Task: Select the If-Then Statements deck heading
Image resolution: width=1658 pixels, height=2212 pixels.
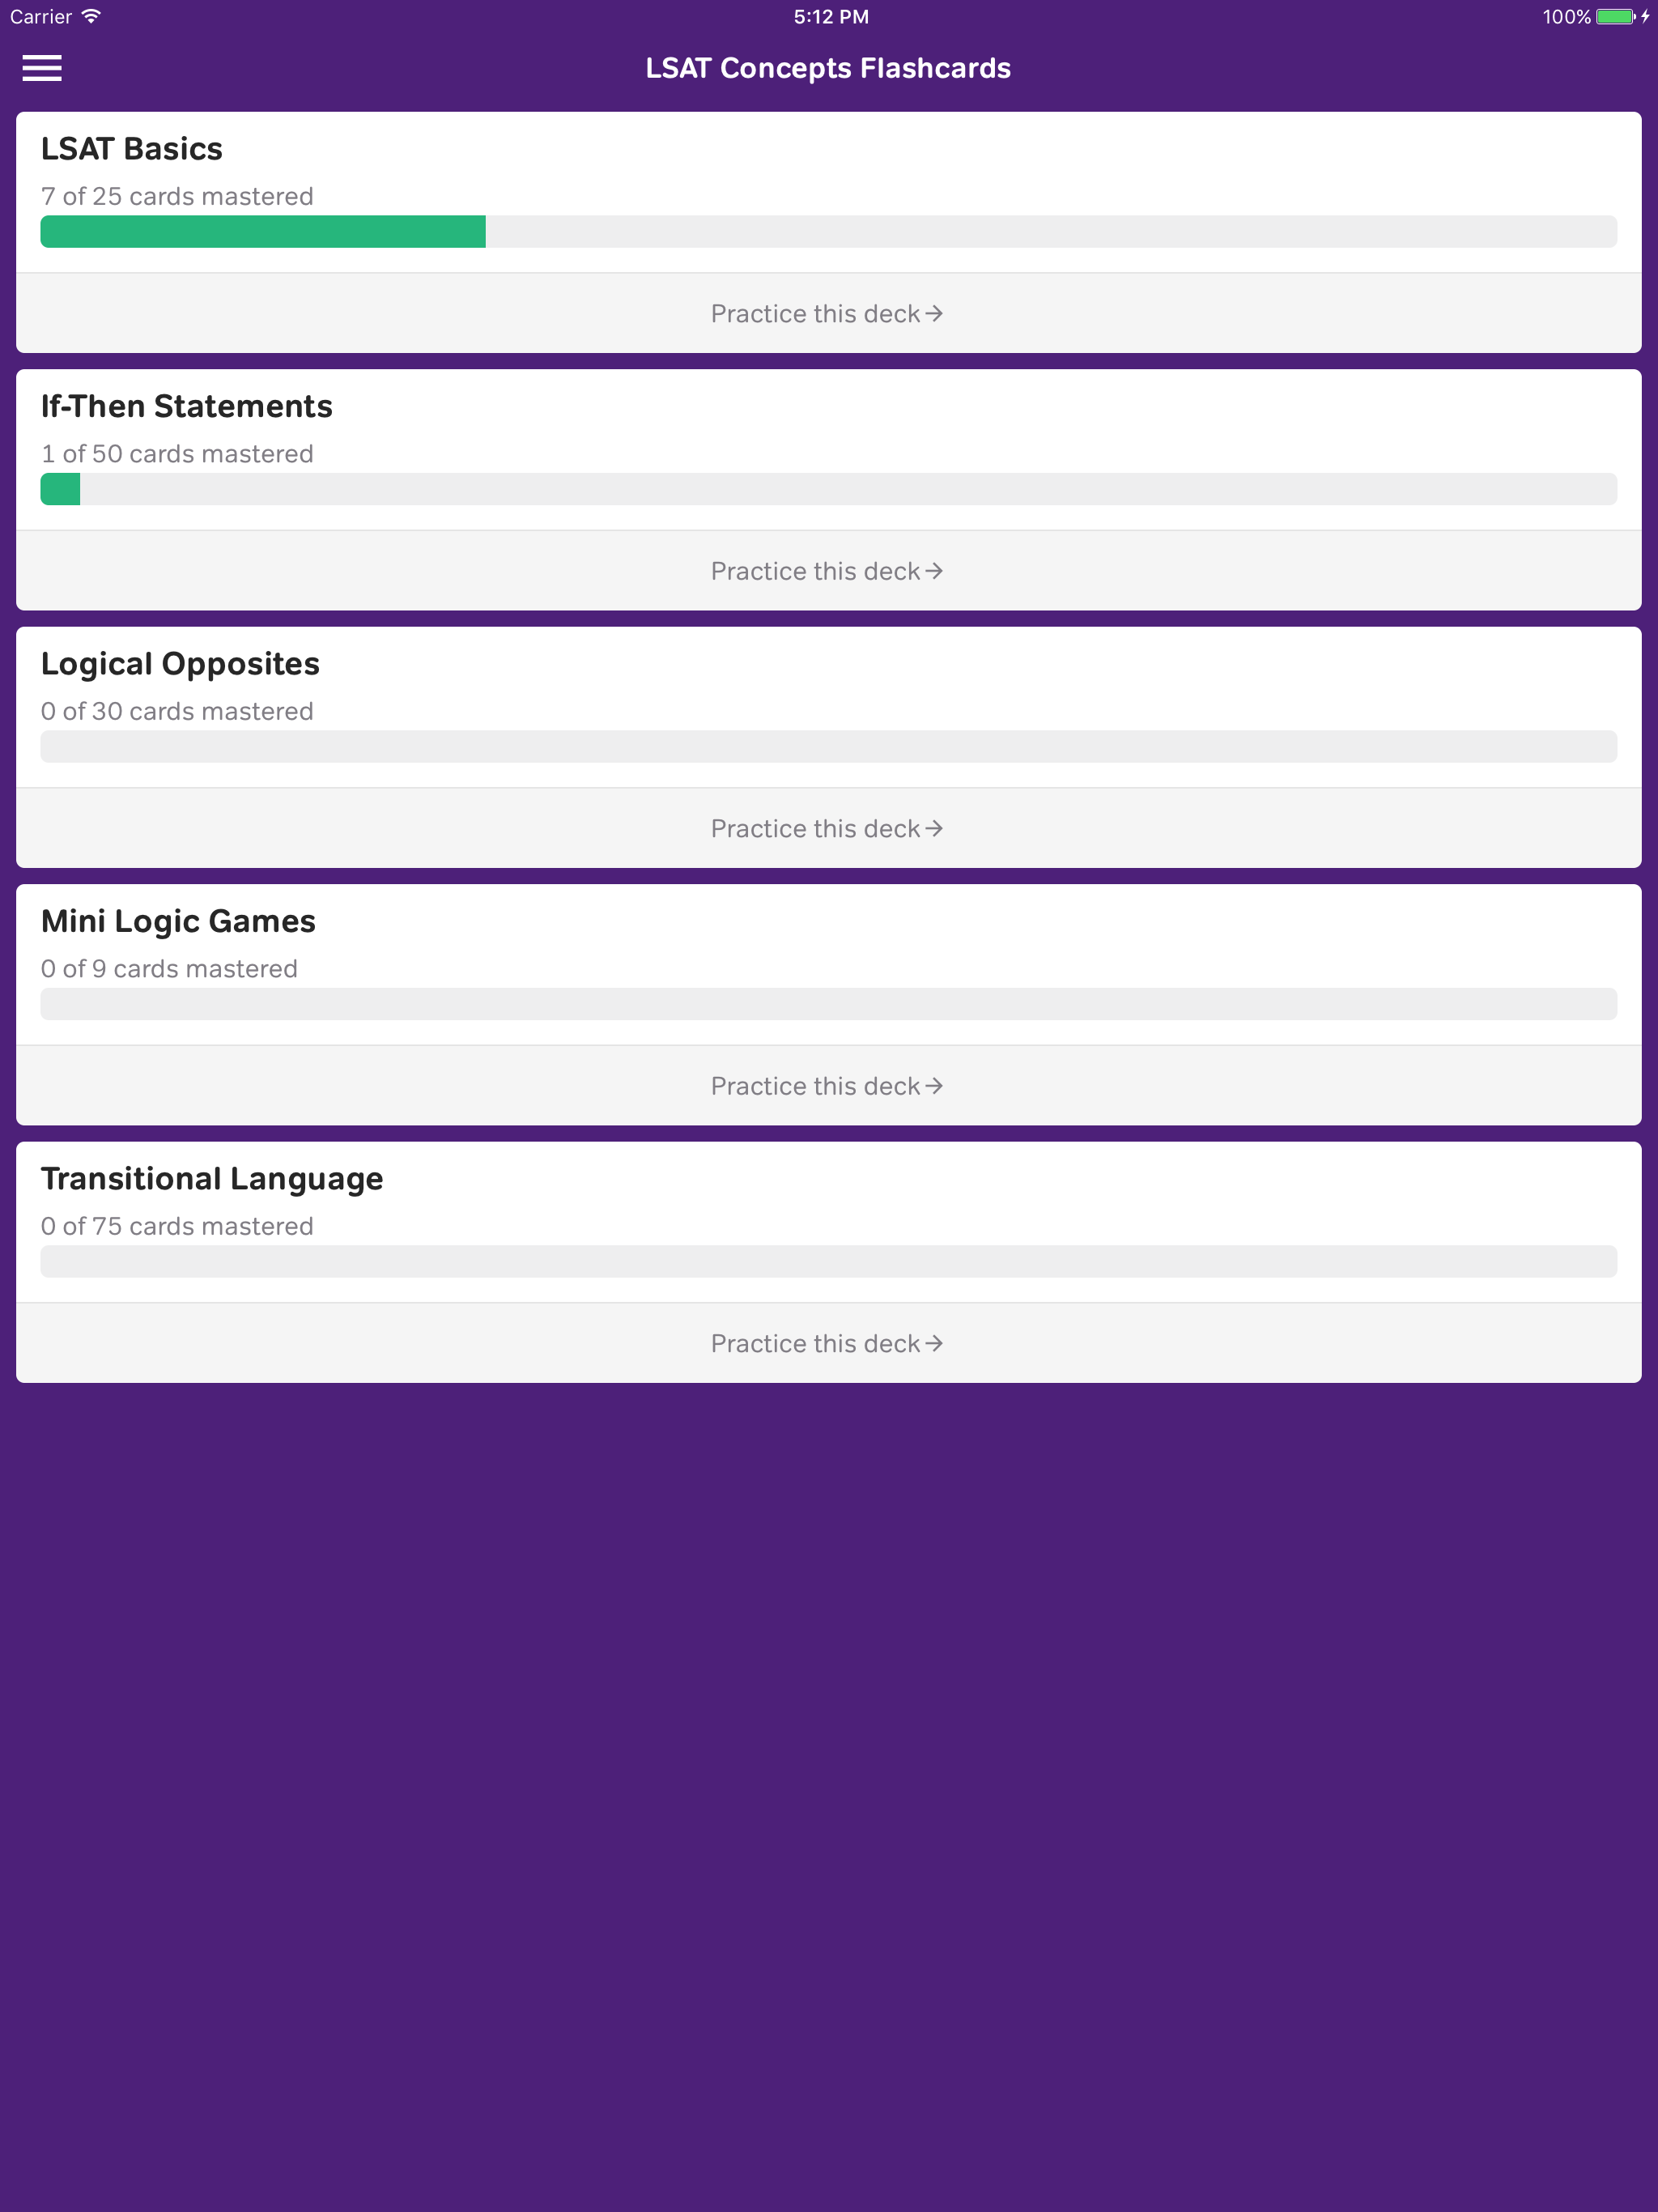Action: click(x=187, y=406)
